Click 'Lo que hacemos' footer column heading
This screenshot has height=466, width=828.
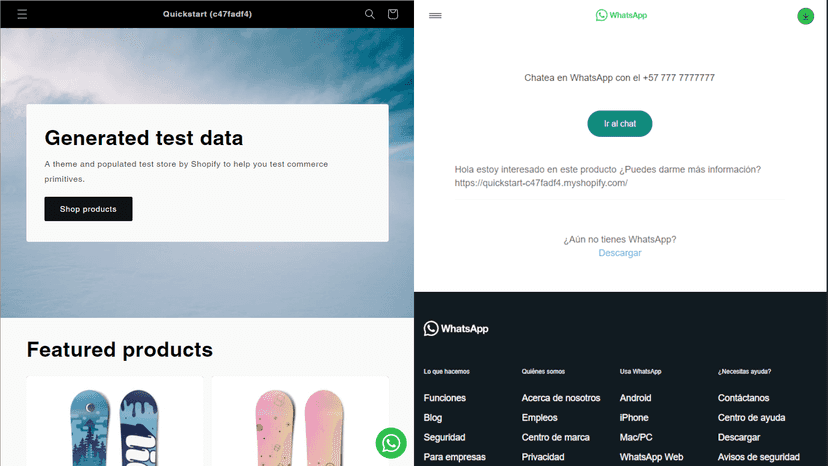point(446,371)
